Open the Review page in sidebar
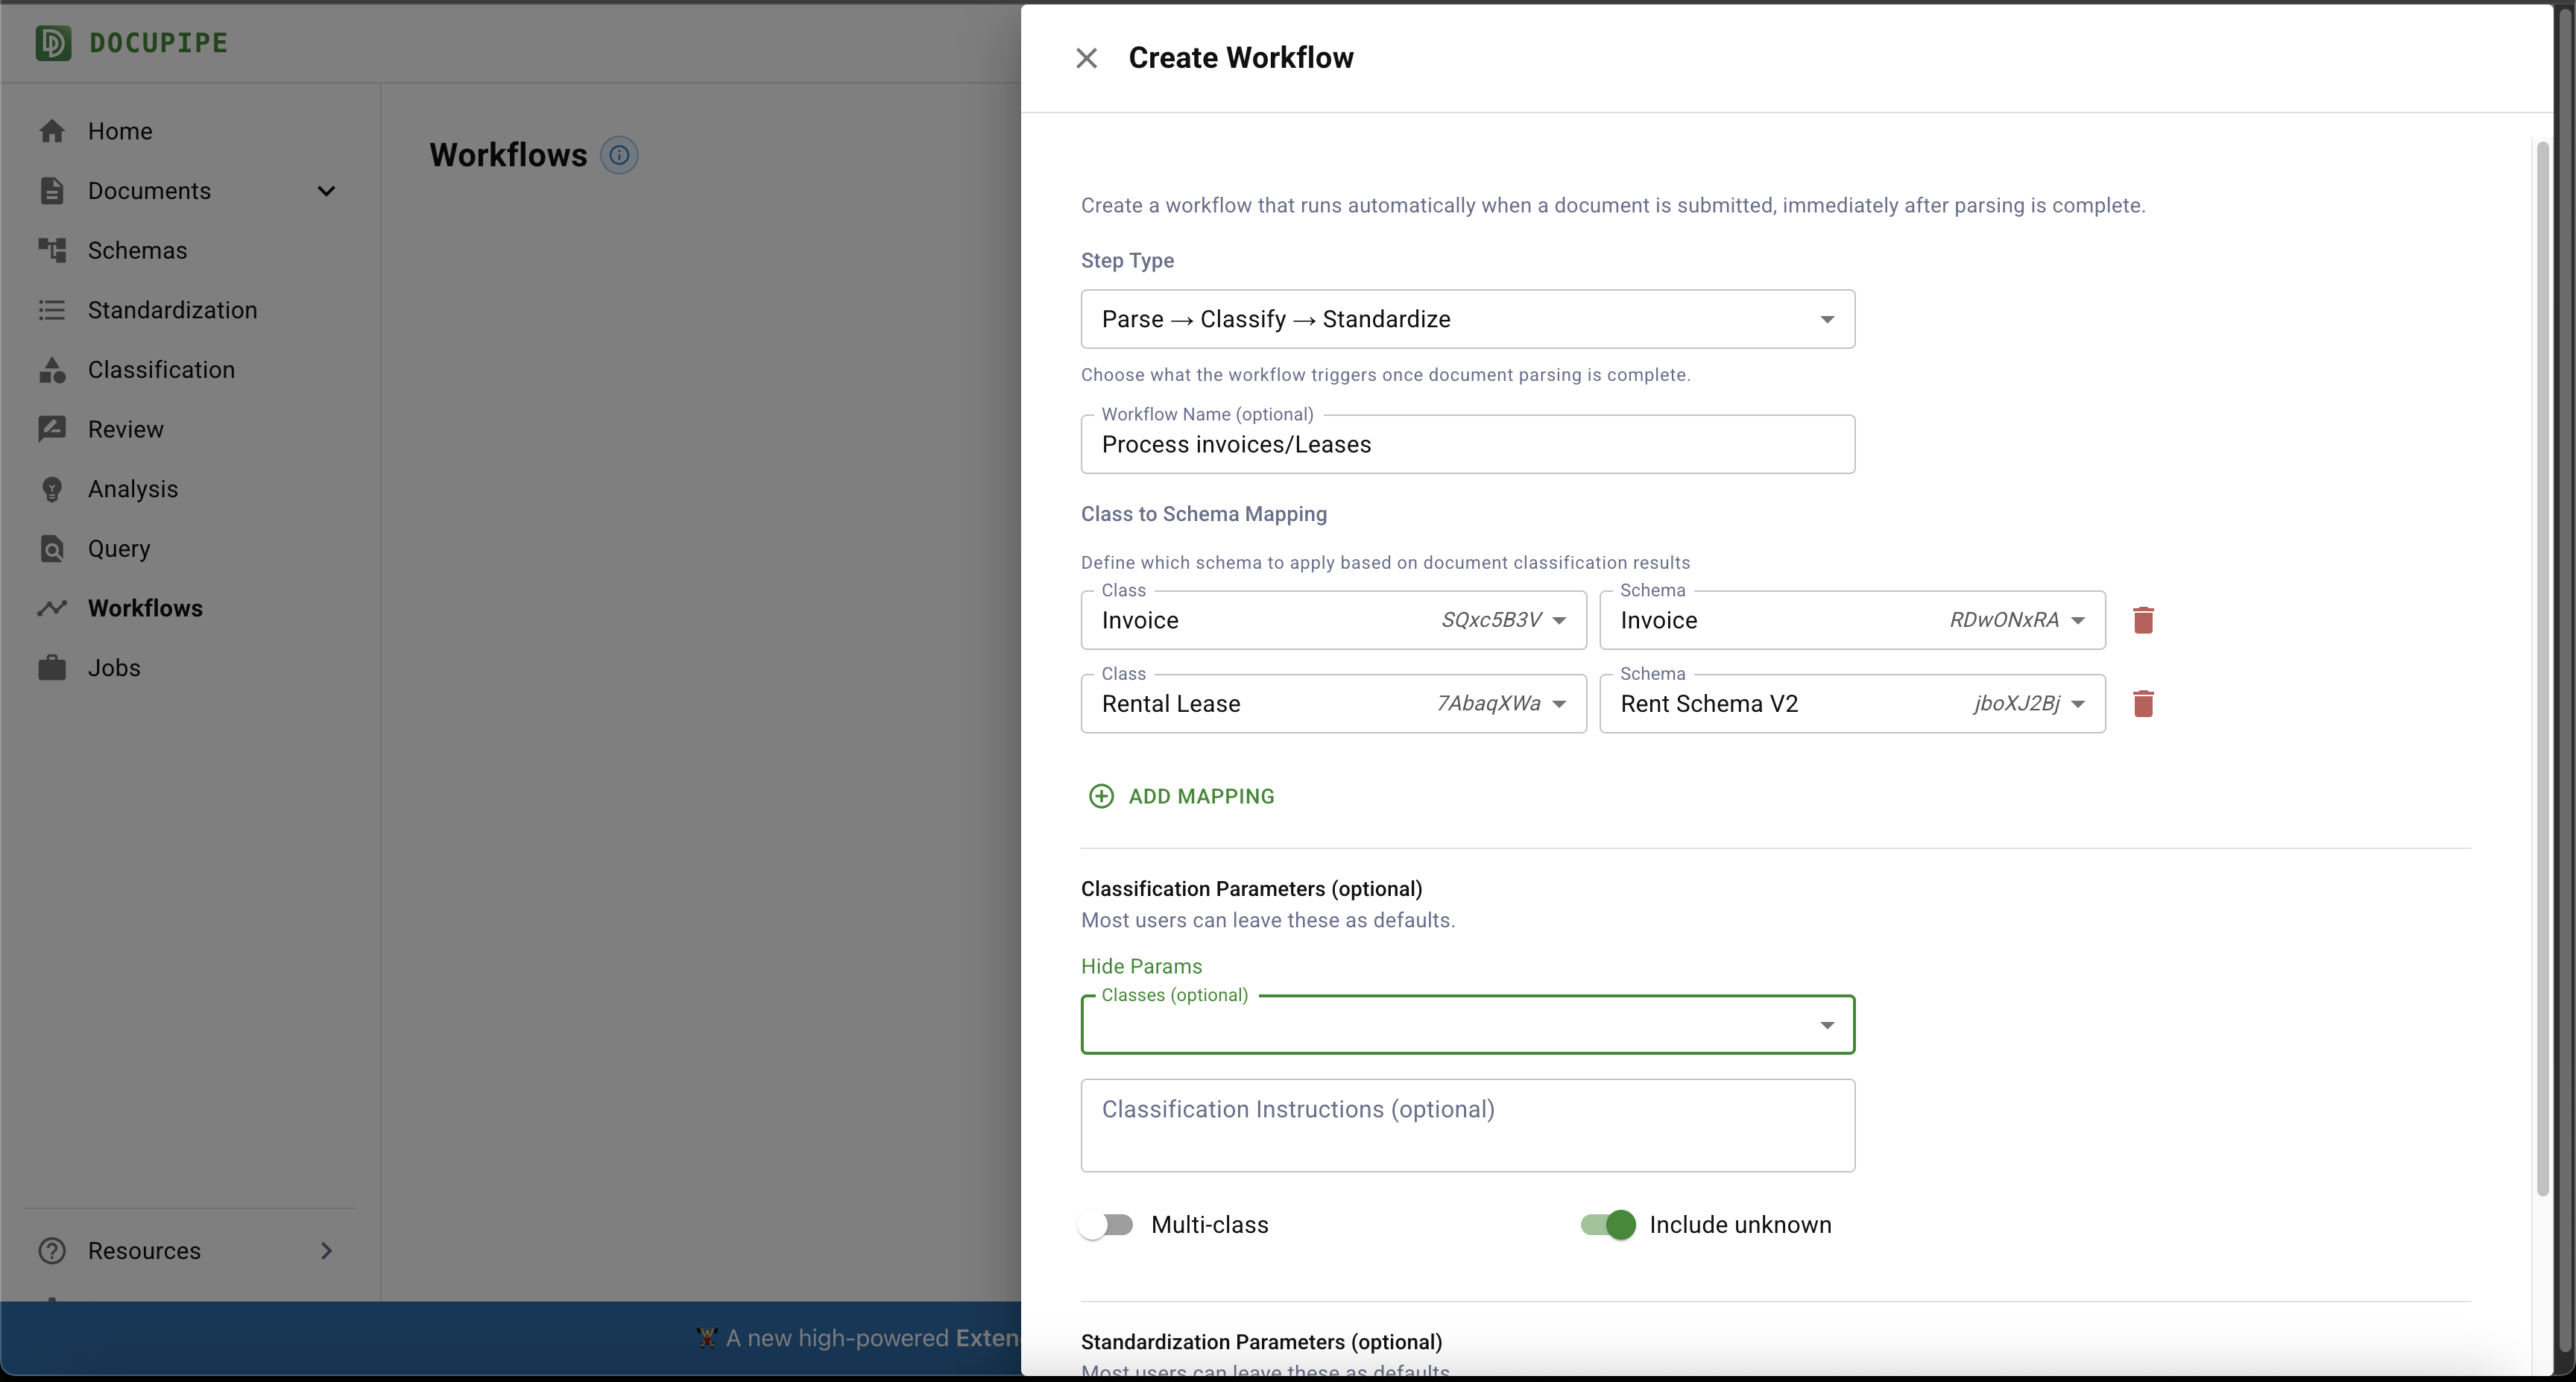Screen dimensions: 2576x1382 125,429
